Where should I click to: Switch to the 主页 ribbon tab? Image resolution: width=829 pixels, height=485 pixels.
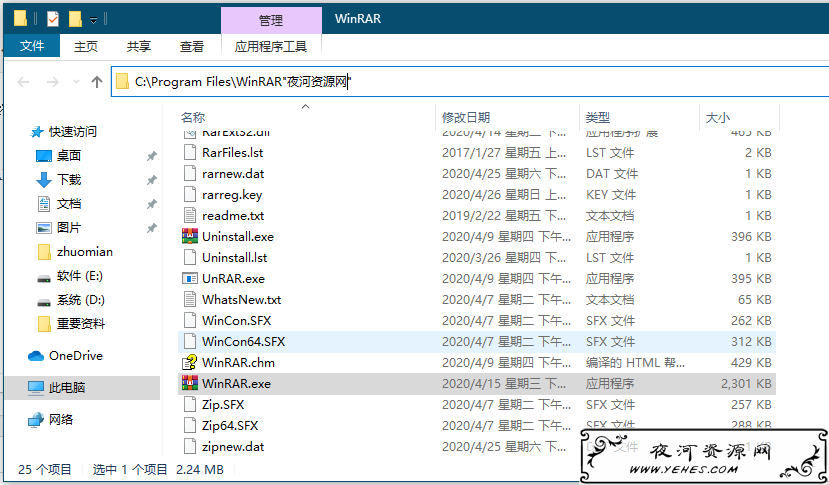click(x=86, y=47)
